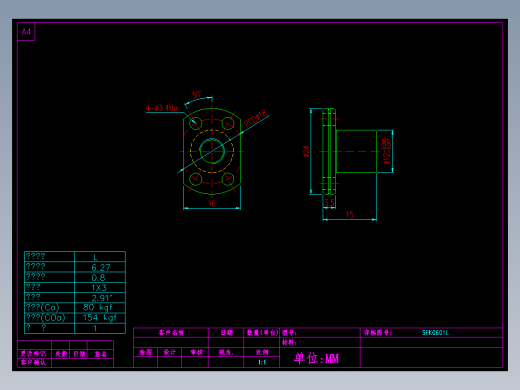This screenshot has width=520, height=390.
Task: Select the PCDφ18 dimension label
Action: tap(255, 118)
